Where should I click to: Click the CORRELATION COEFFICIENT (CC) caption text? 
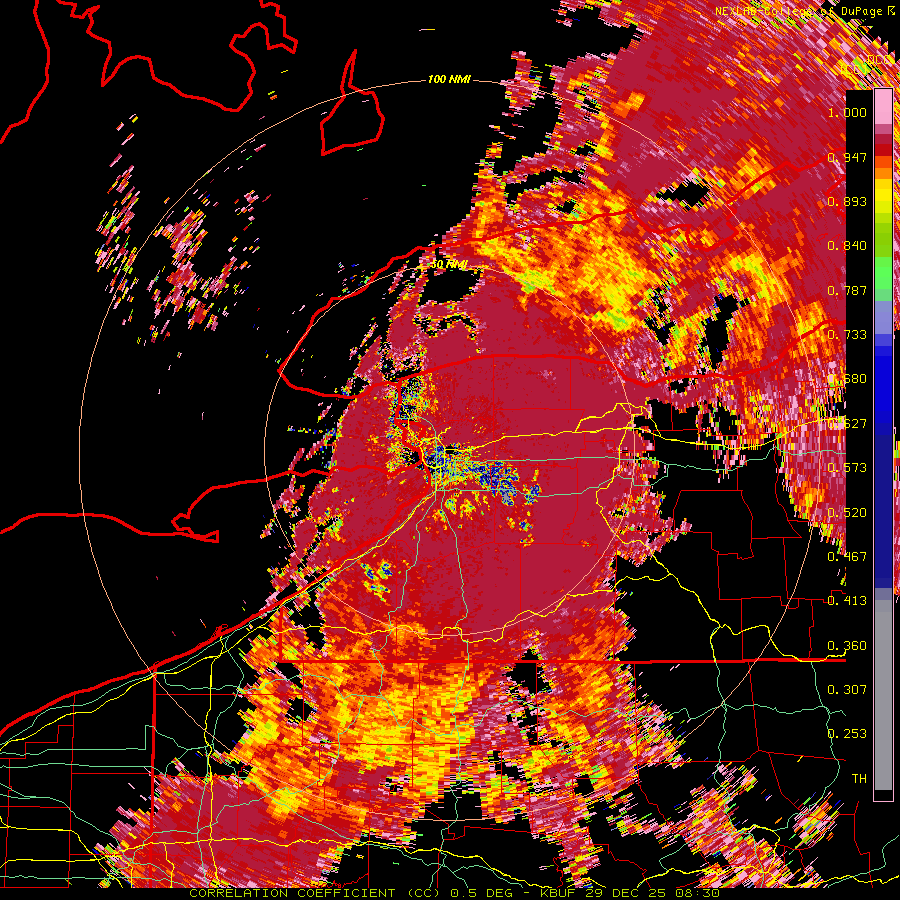(x=317, y=893)
